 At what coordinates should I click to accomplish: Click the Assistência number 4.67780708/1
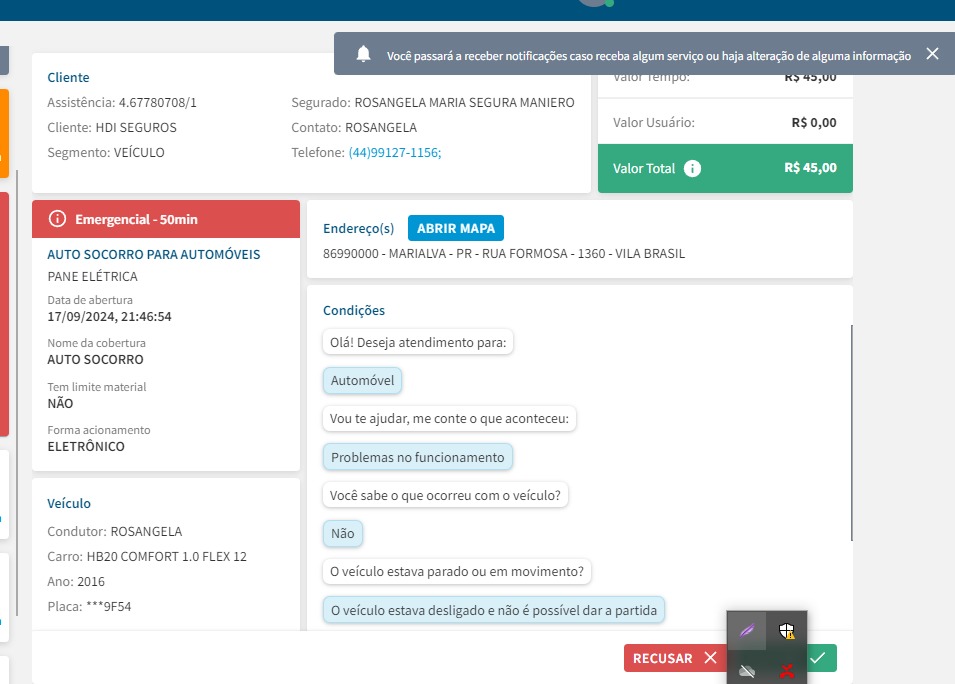(158, 102)
